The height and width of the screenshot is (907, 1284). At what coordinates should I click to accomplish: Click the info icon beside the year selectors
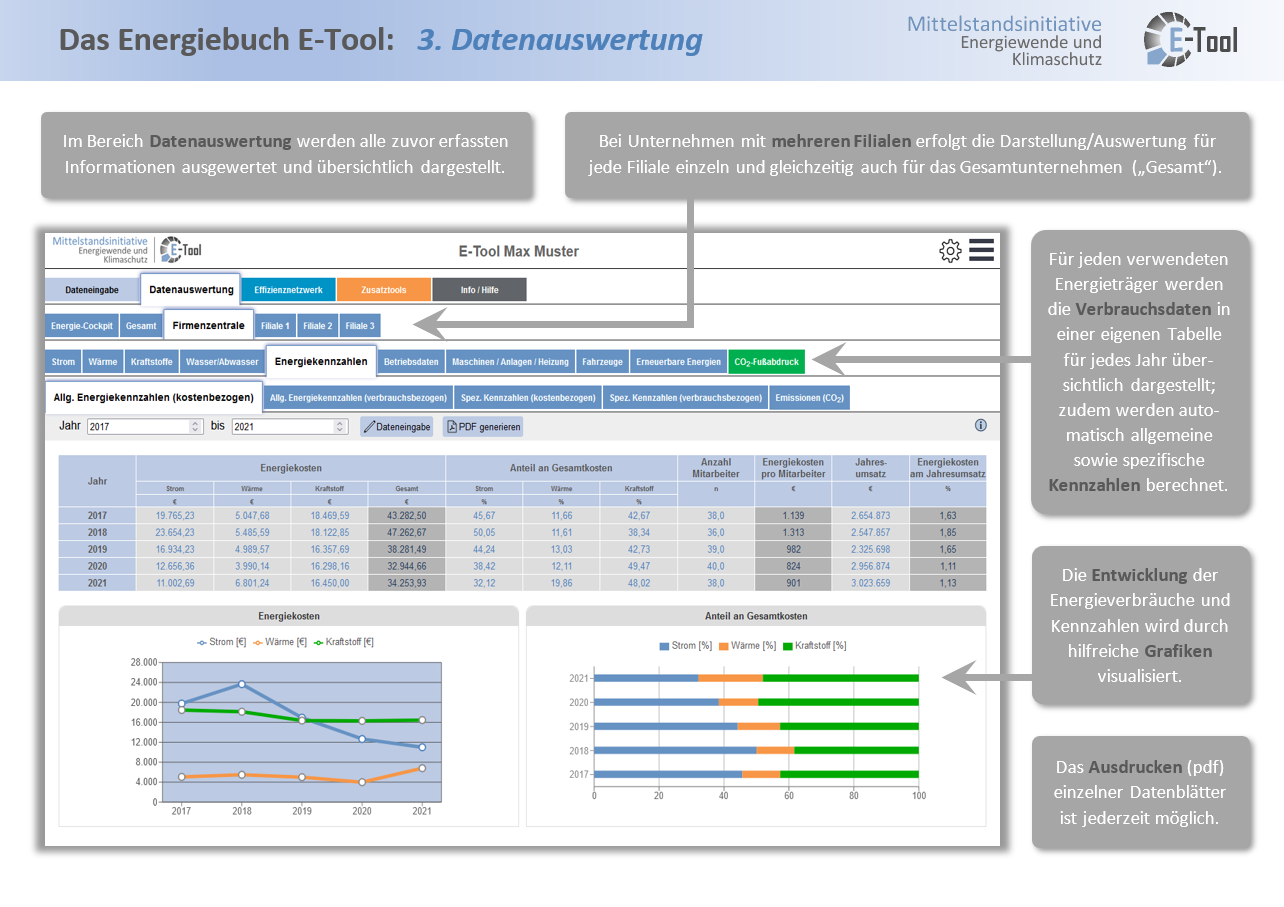coord(981,425)
